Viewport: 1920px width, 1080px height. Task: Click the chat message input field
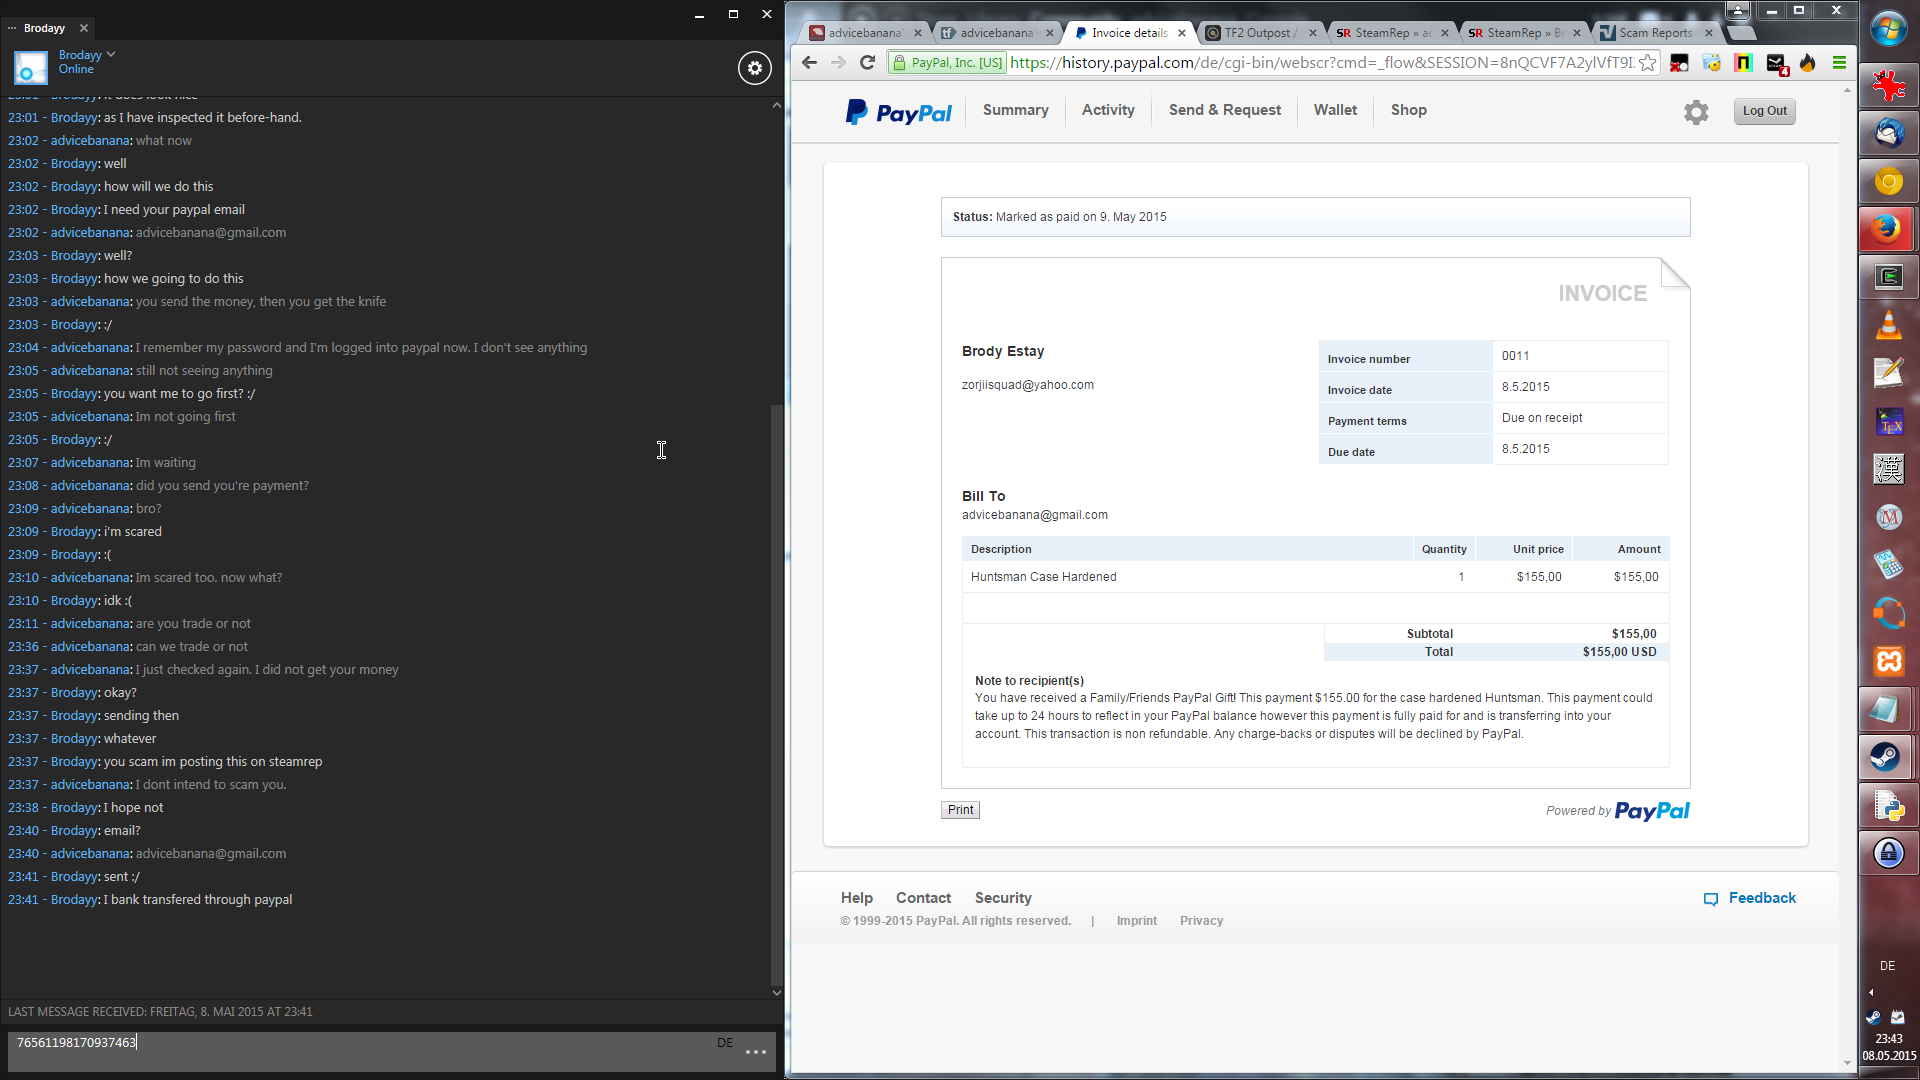click(x=360, y=1043)
